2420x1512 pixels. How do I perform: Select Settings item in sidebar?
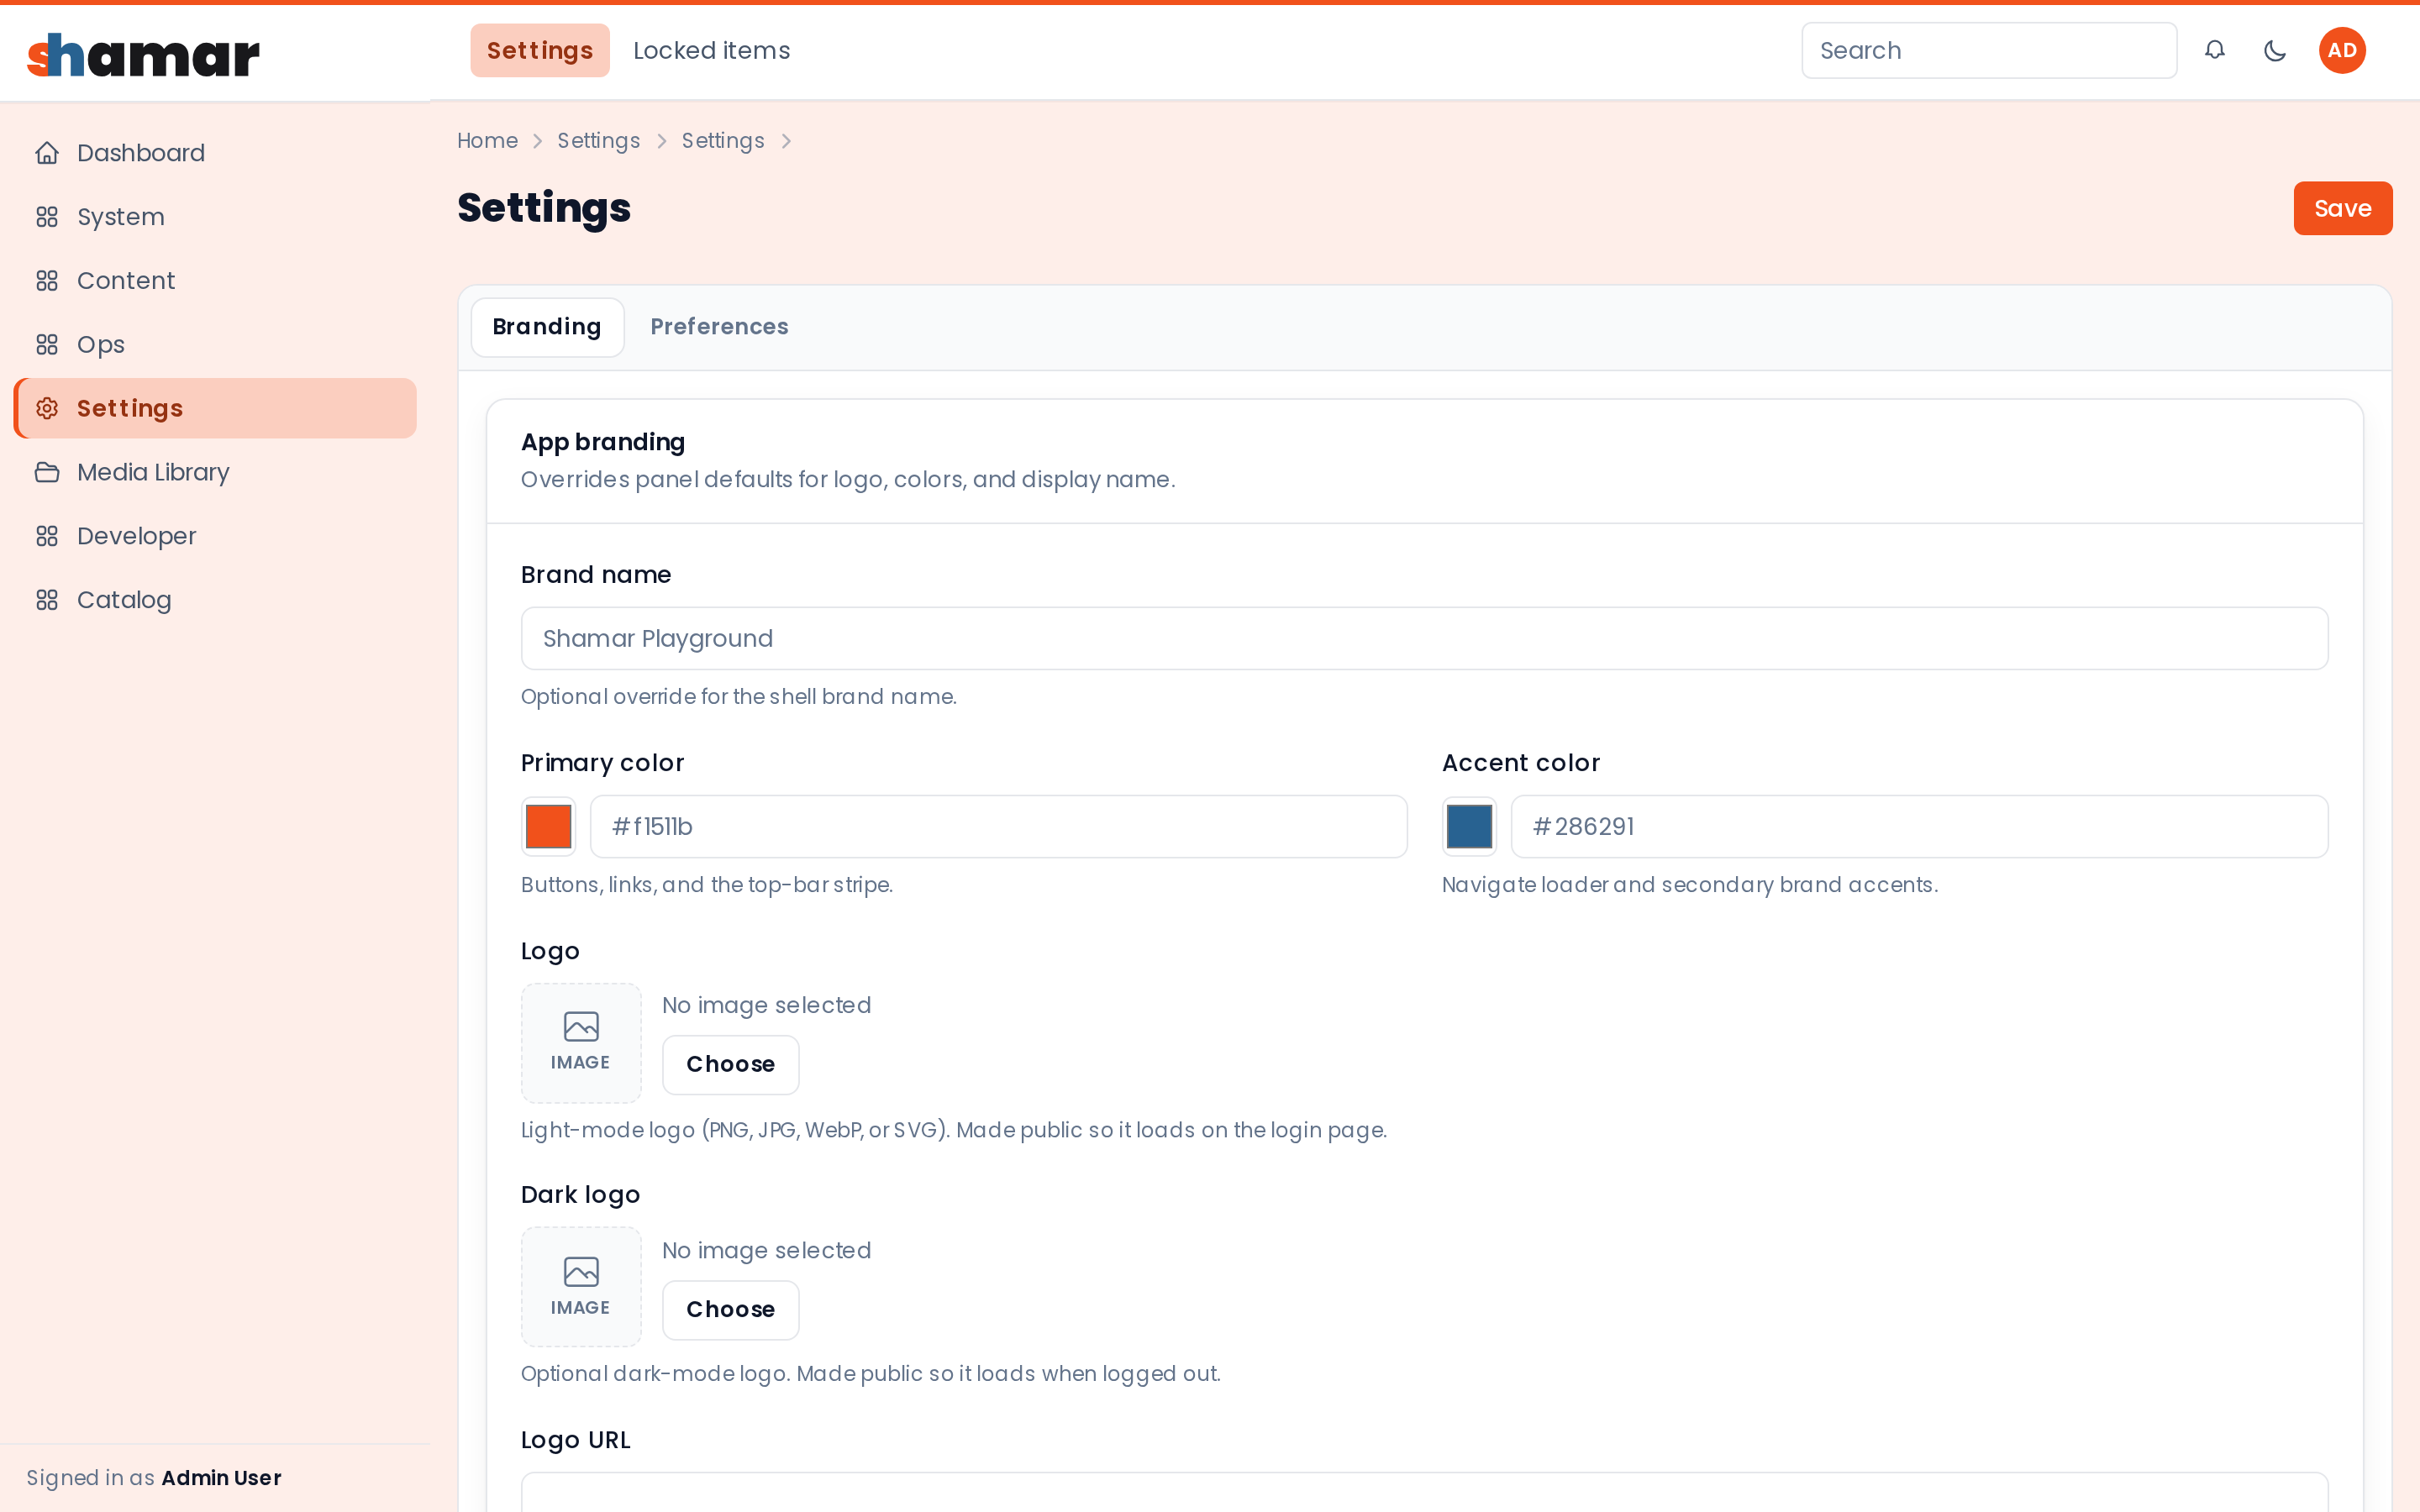pyautogui.click(x=215, y=408)
